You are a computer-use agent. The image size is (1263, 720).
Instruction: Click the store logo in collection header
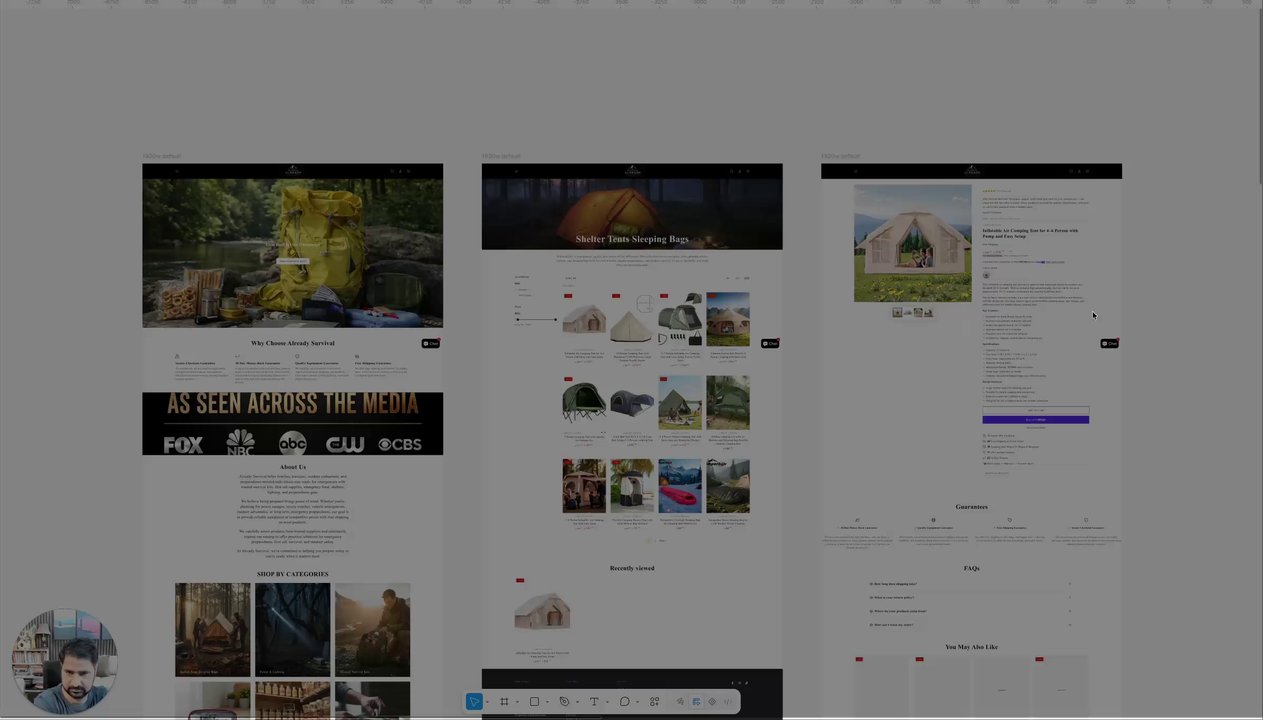(x=632, y=171)
